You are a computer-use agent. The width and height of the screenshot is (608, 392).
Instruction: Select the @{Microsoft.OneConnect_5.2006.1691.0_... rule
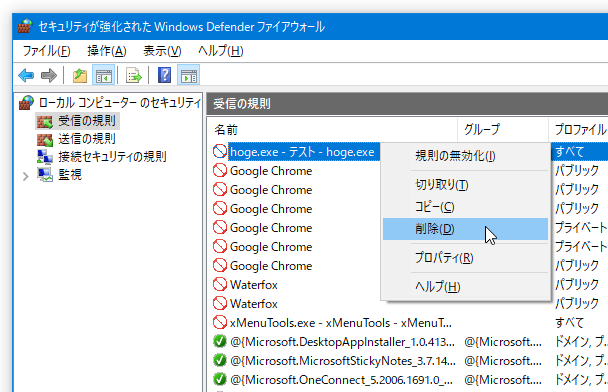341,380
